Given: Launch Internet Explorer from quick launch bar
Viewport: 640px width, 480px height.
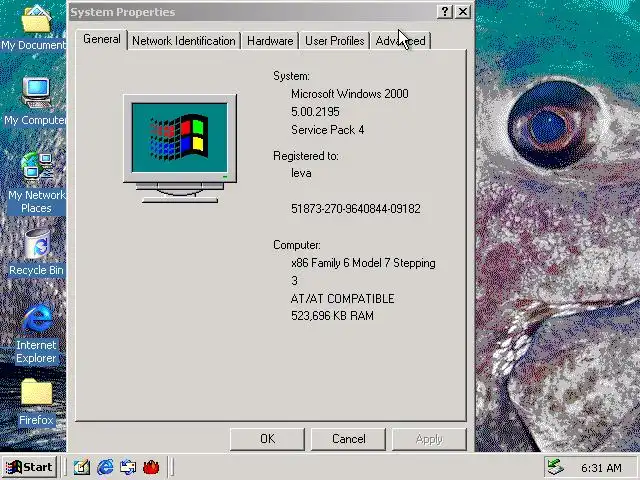Looking at the screenshot, I should 105,467.
